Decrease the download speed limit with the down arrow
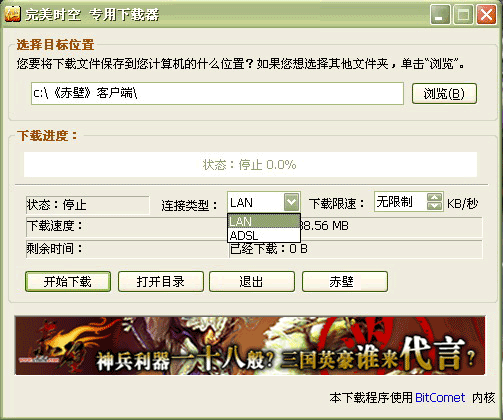503x420 pixels. (x=435, y=206)
